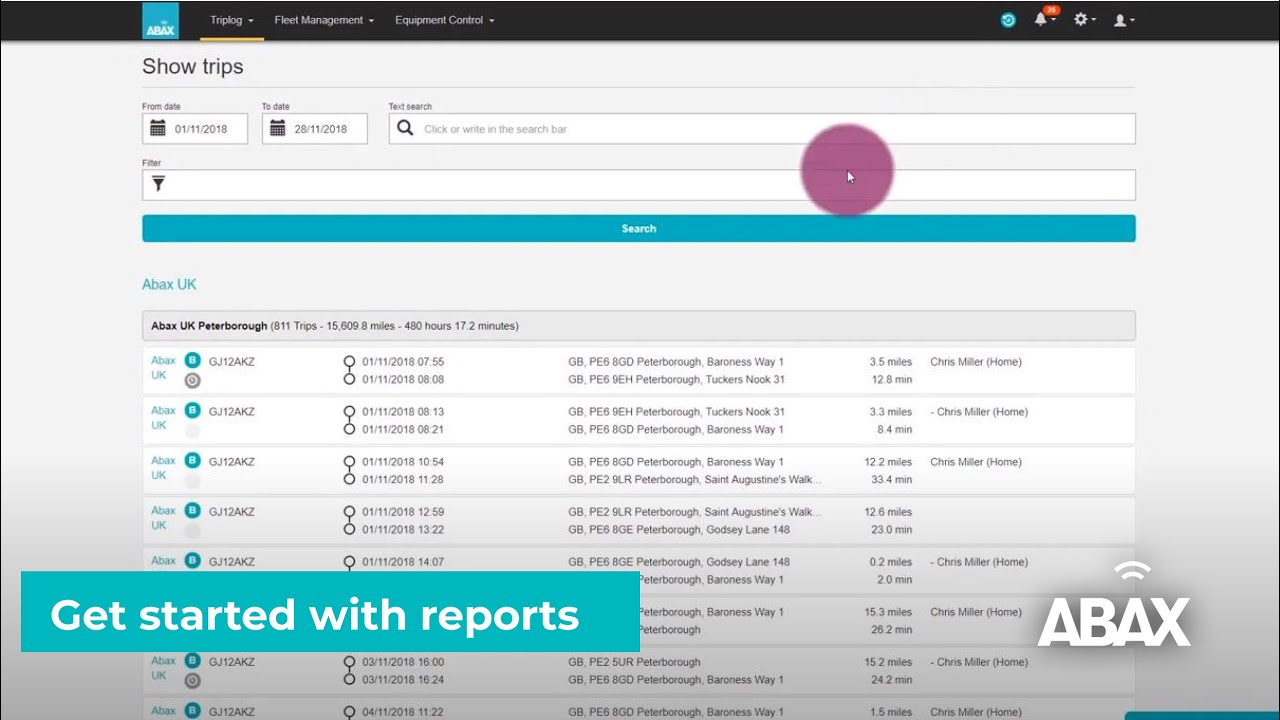Screen dimensions: 1280x720
Task: Click the end time 01/11/2018 13:22
Action: [403, 530]
